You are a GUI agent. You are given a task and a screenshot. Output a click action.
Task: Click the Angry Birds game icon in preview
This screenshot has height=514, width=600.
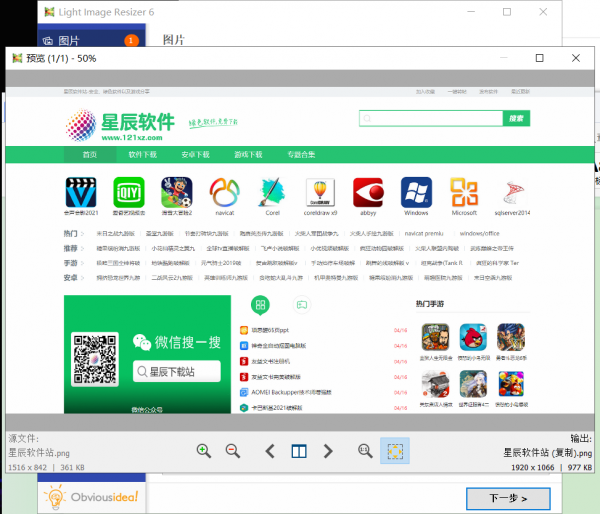pyautogui.click(x=473, y=337)
